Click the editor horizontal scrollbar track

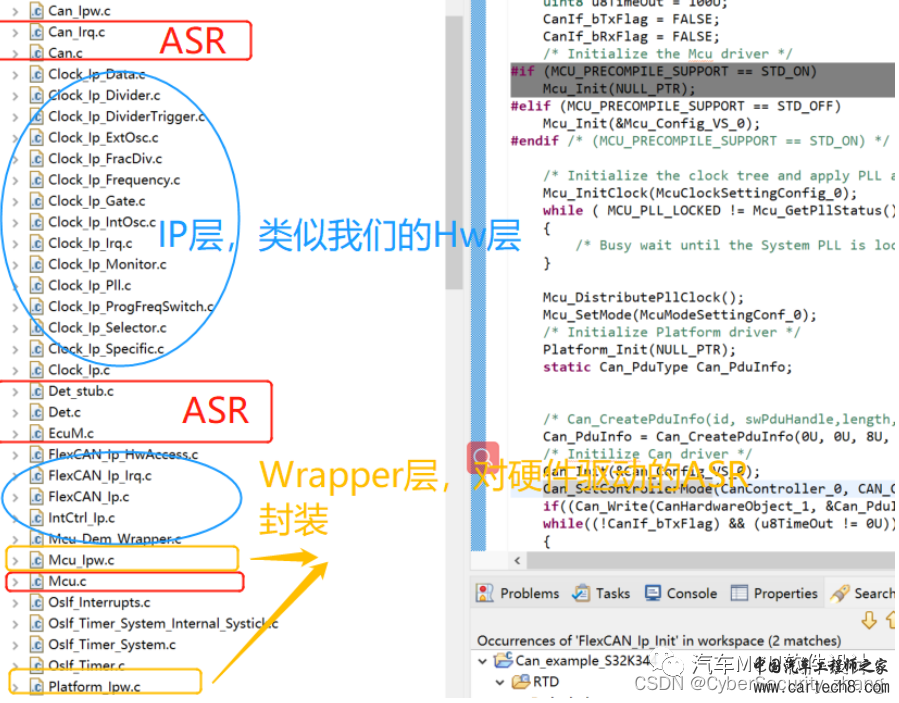pos(711,560)
